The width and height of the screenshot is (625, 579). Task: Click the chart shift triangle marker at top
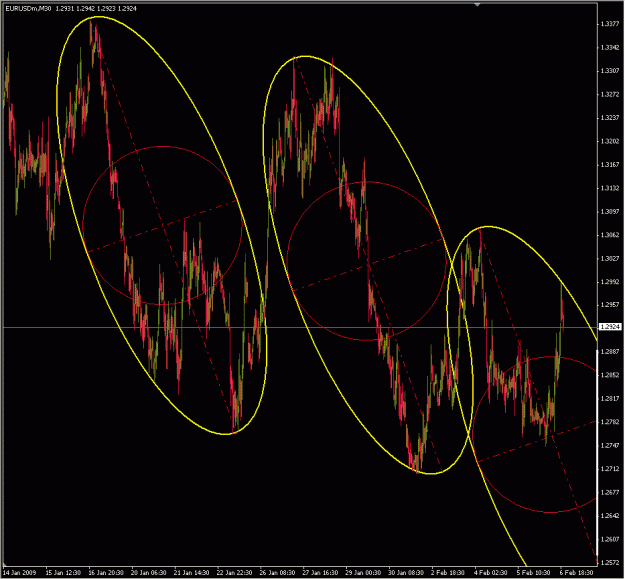pos(477,4)
